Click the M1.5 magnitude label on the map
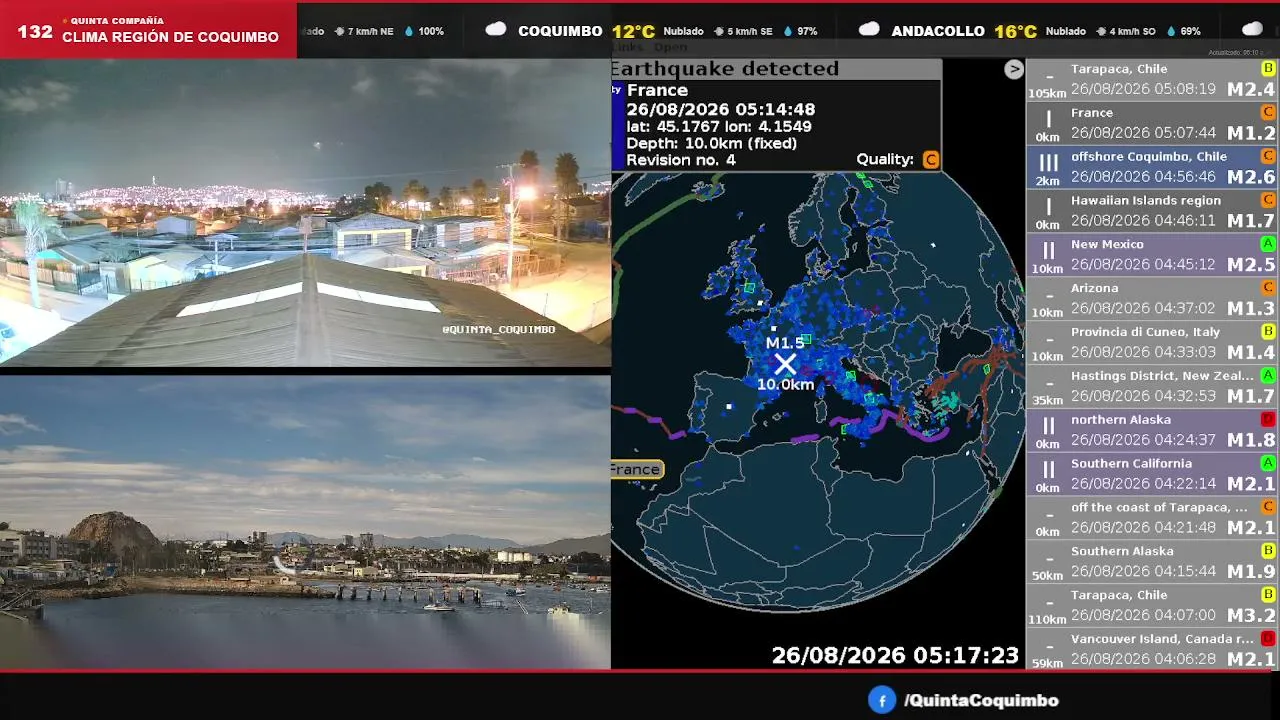The width and height of the screenshot is (1280, 720). [785, 343]
